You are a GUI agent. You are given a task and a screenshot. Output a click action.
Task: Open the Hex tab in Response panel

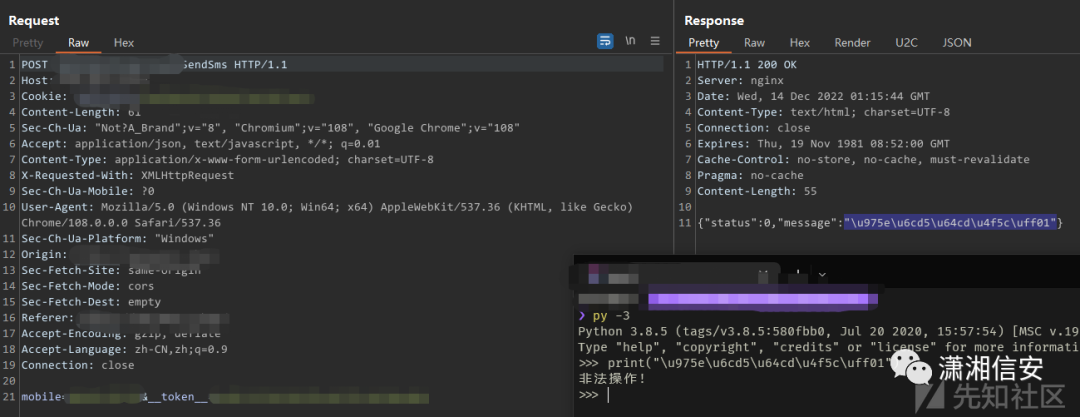tap(799, 43)
